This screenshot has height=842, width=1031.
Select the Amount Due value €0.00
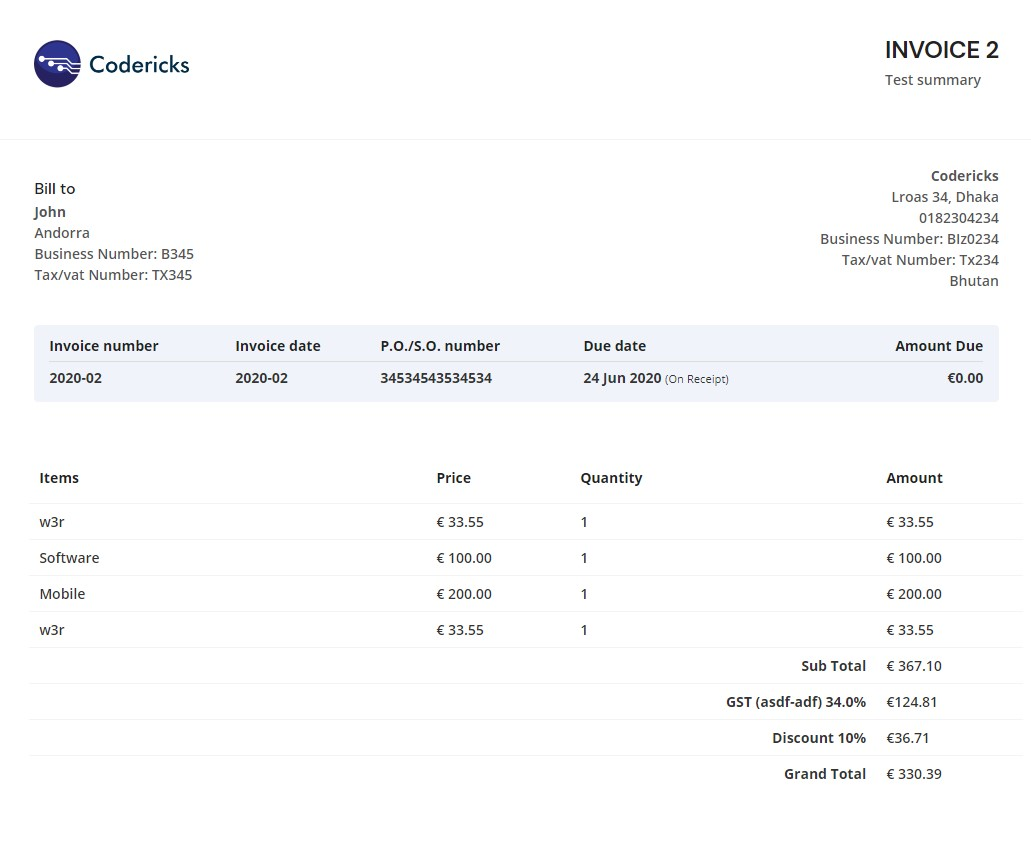(964, 378)
